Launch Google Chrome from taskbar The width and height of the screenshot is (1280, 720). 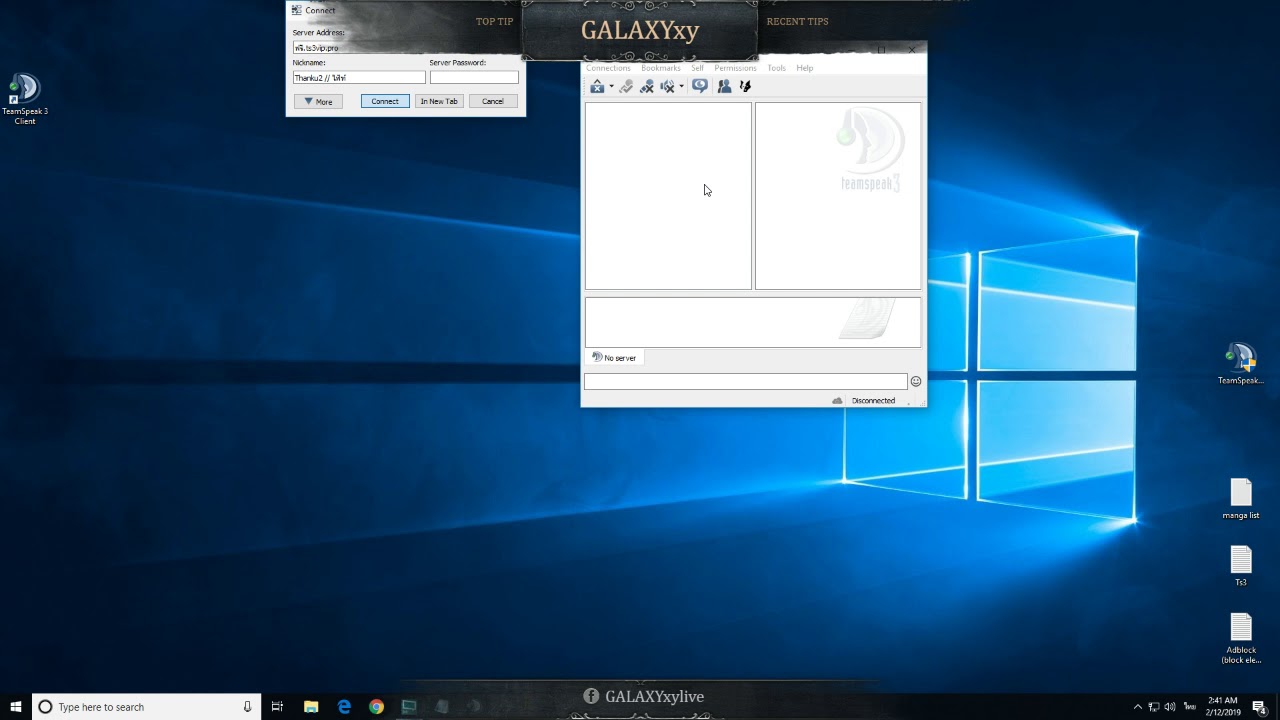coord(376,706)
